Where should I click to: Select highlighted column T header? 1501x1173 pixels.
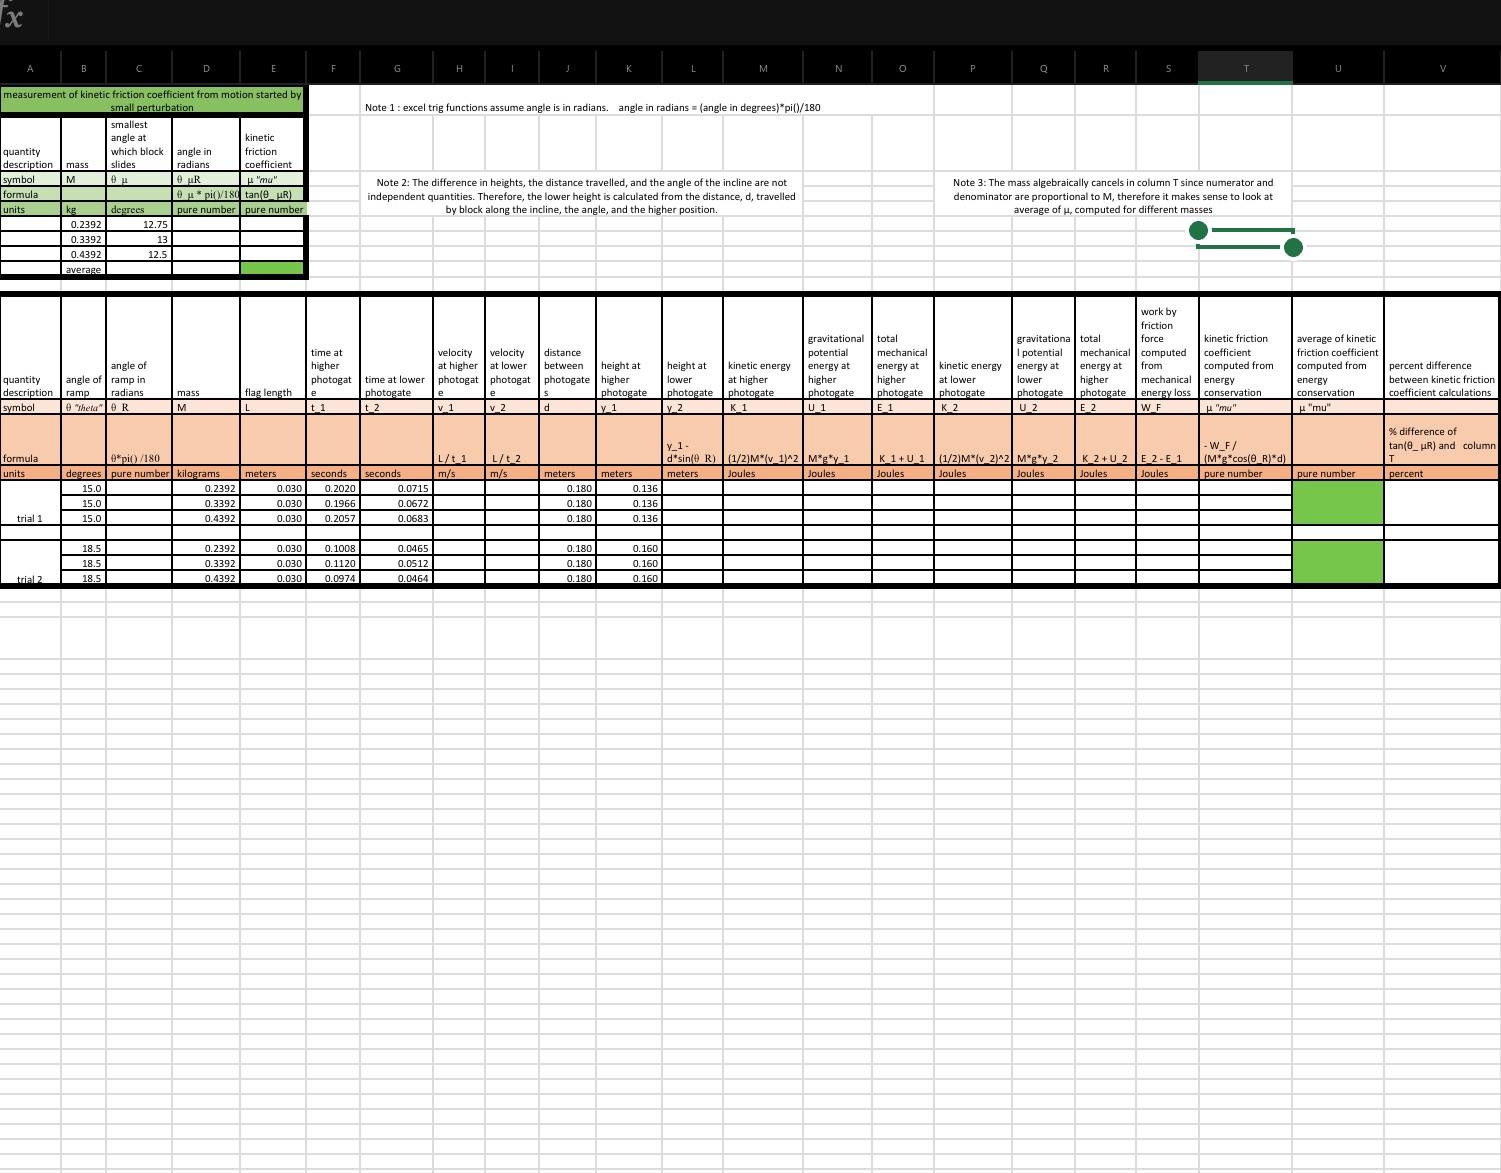pos(1246,68)
